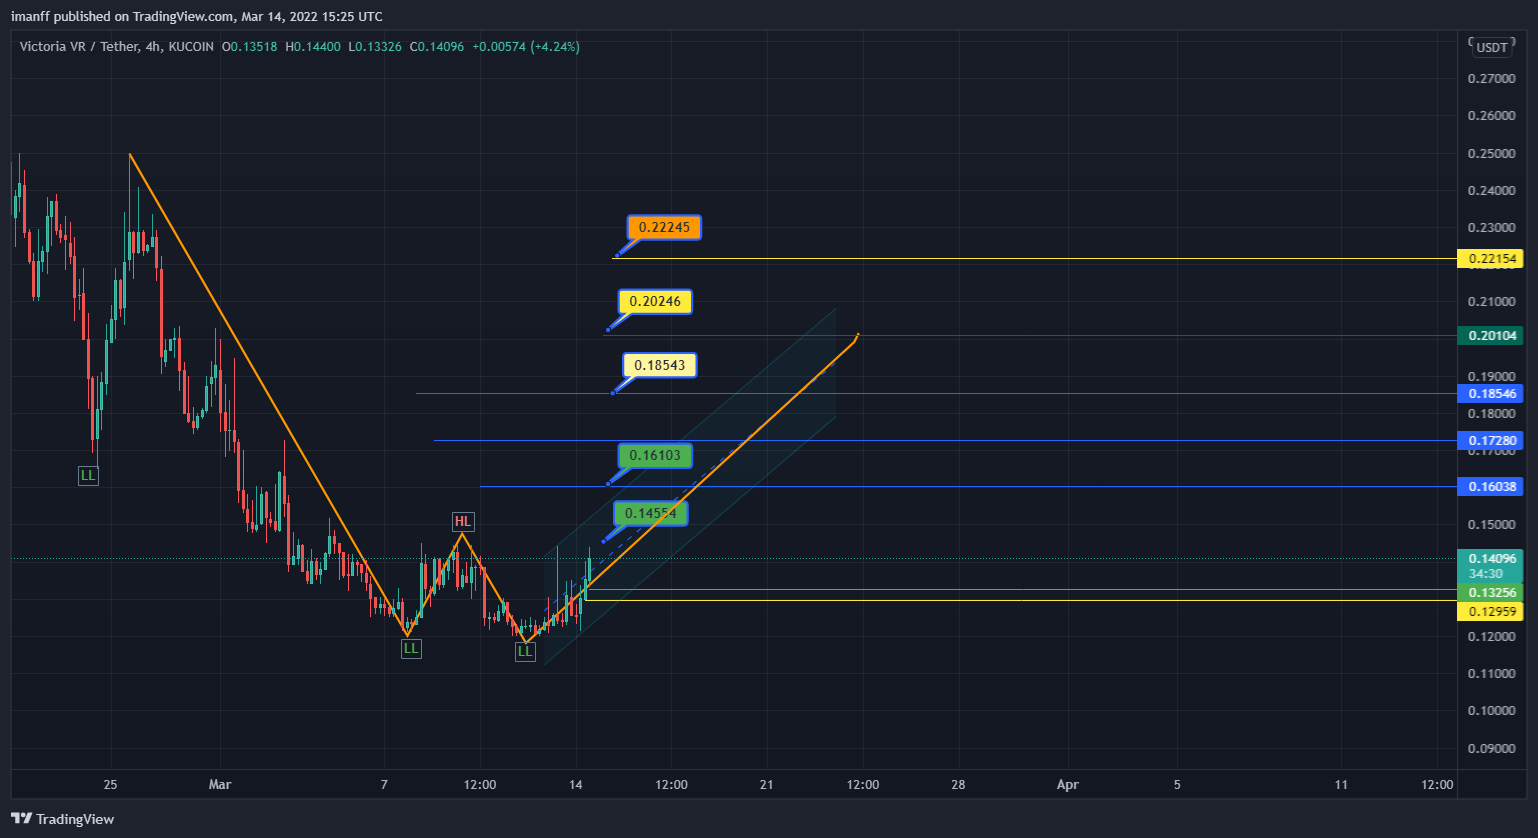
Task: Click the Apr label on time axis
Action: coord(1068,785)
